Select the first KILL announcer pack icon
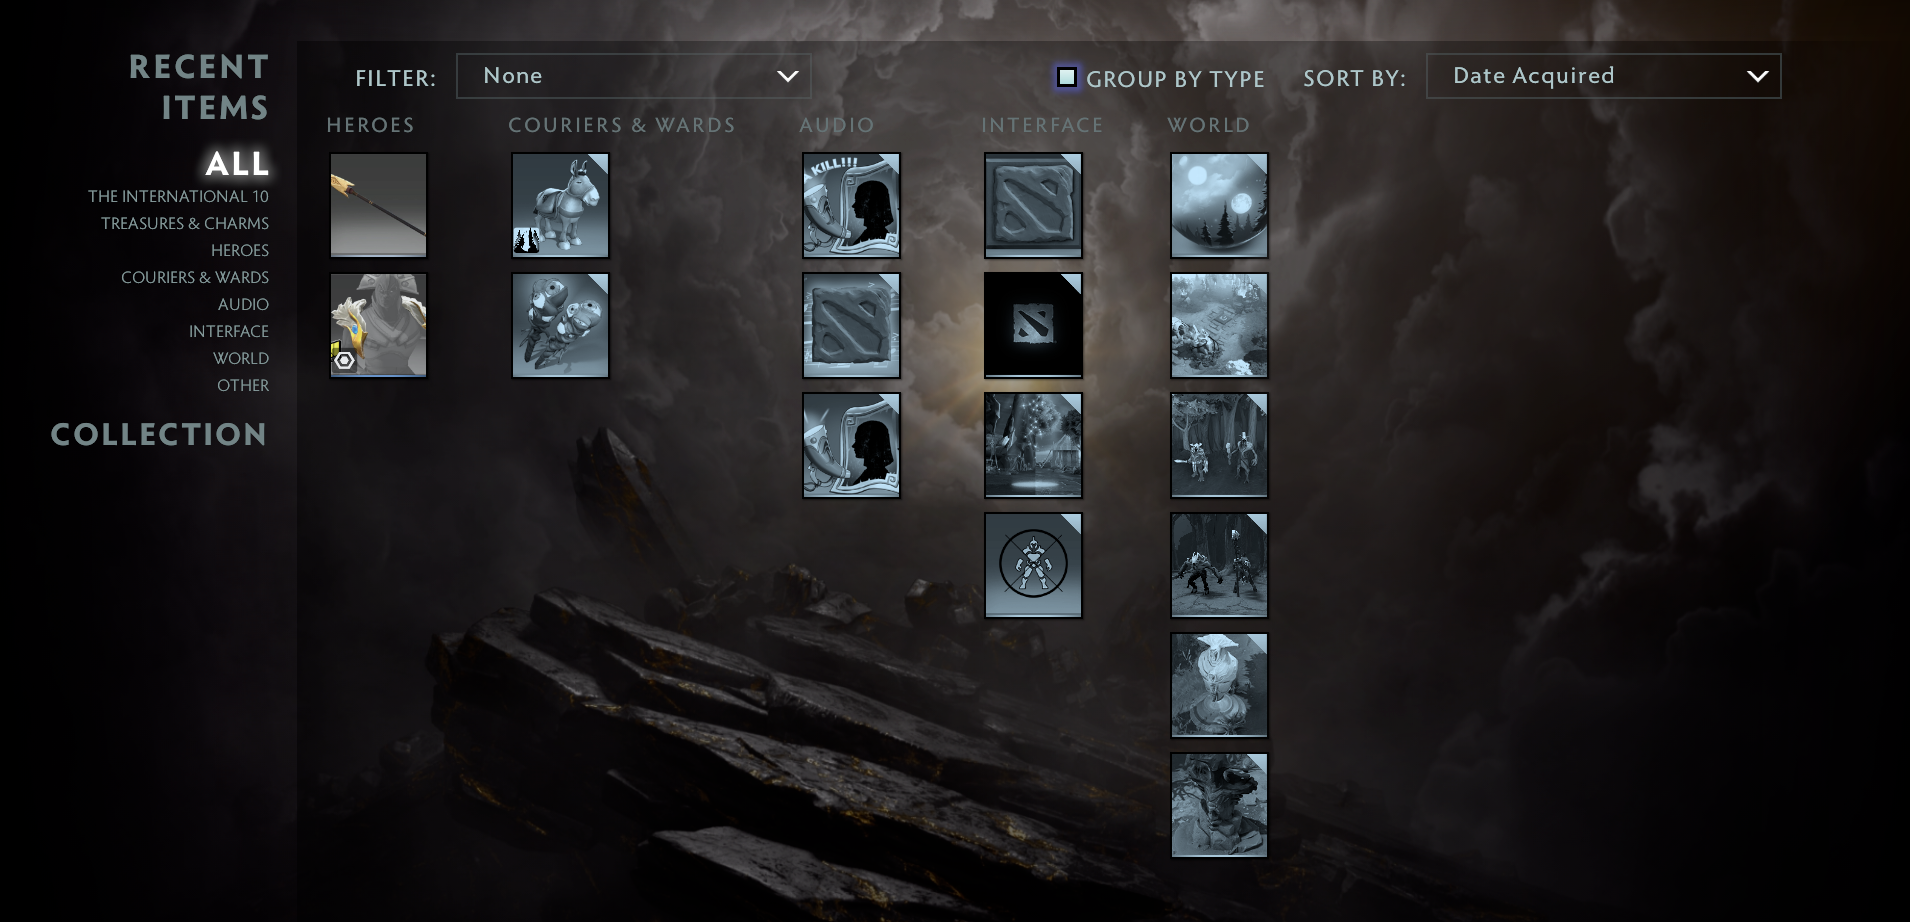This screenshot has height=922, width=1910. pyautogui.click(x=851, y=205)
